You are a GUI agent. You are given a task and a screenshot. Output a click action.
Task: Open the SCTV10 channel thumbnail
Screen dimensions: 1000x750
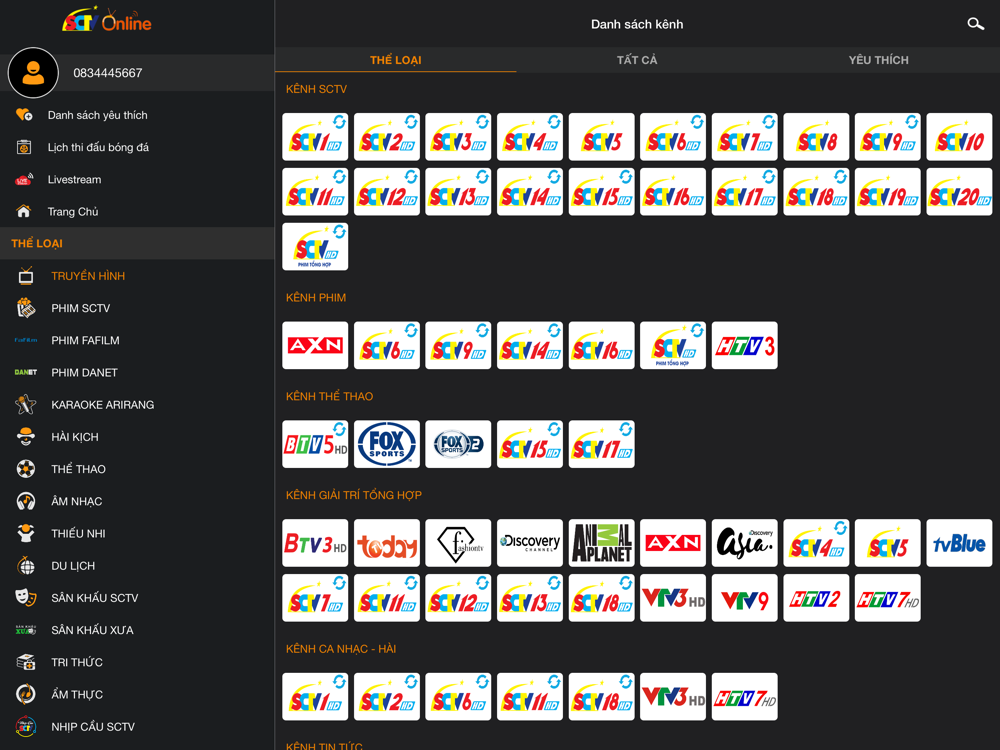[x=959, y=136]
